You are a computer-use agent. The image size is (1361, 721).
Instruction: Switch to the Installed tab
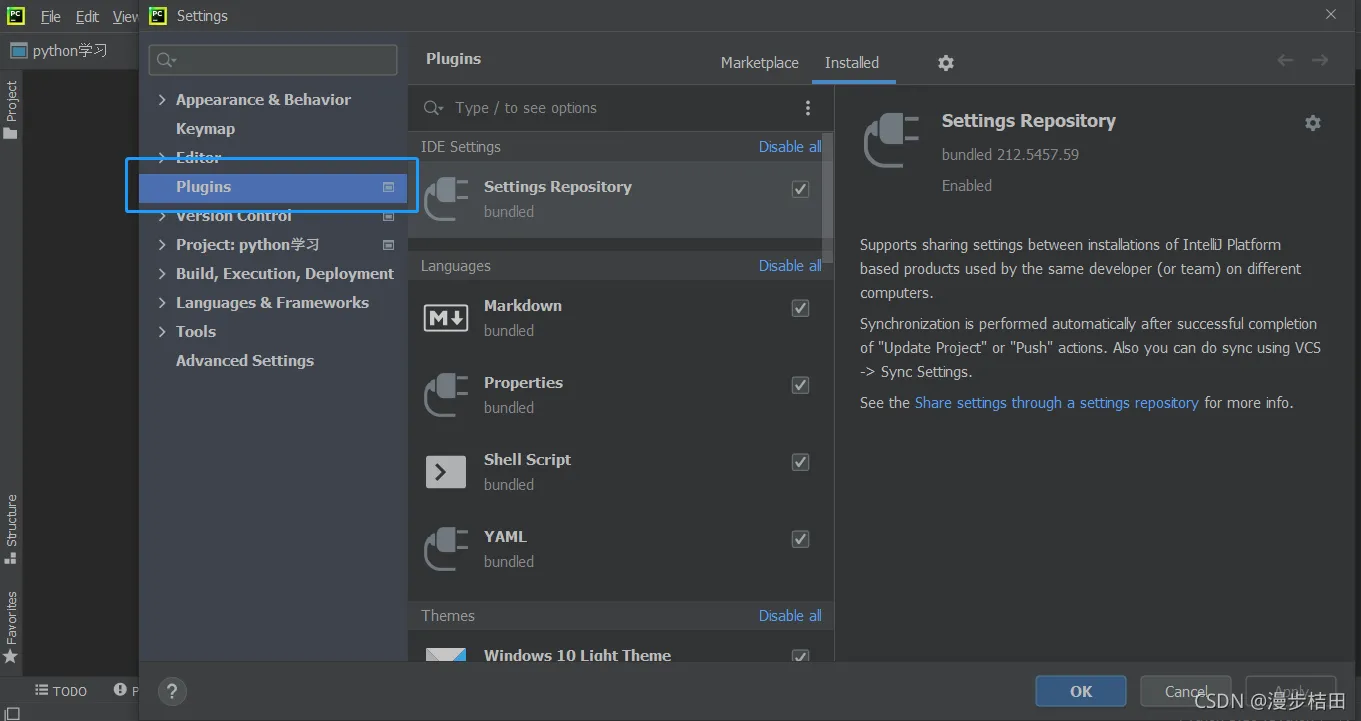click(852, 62)
